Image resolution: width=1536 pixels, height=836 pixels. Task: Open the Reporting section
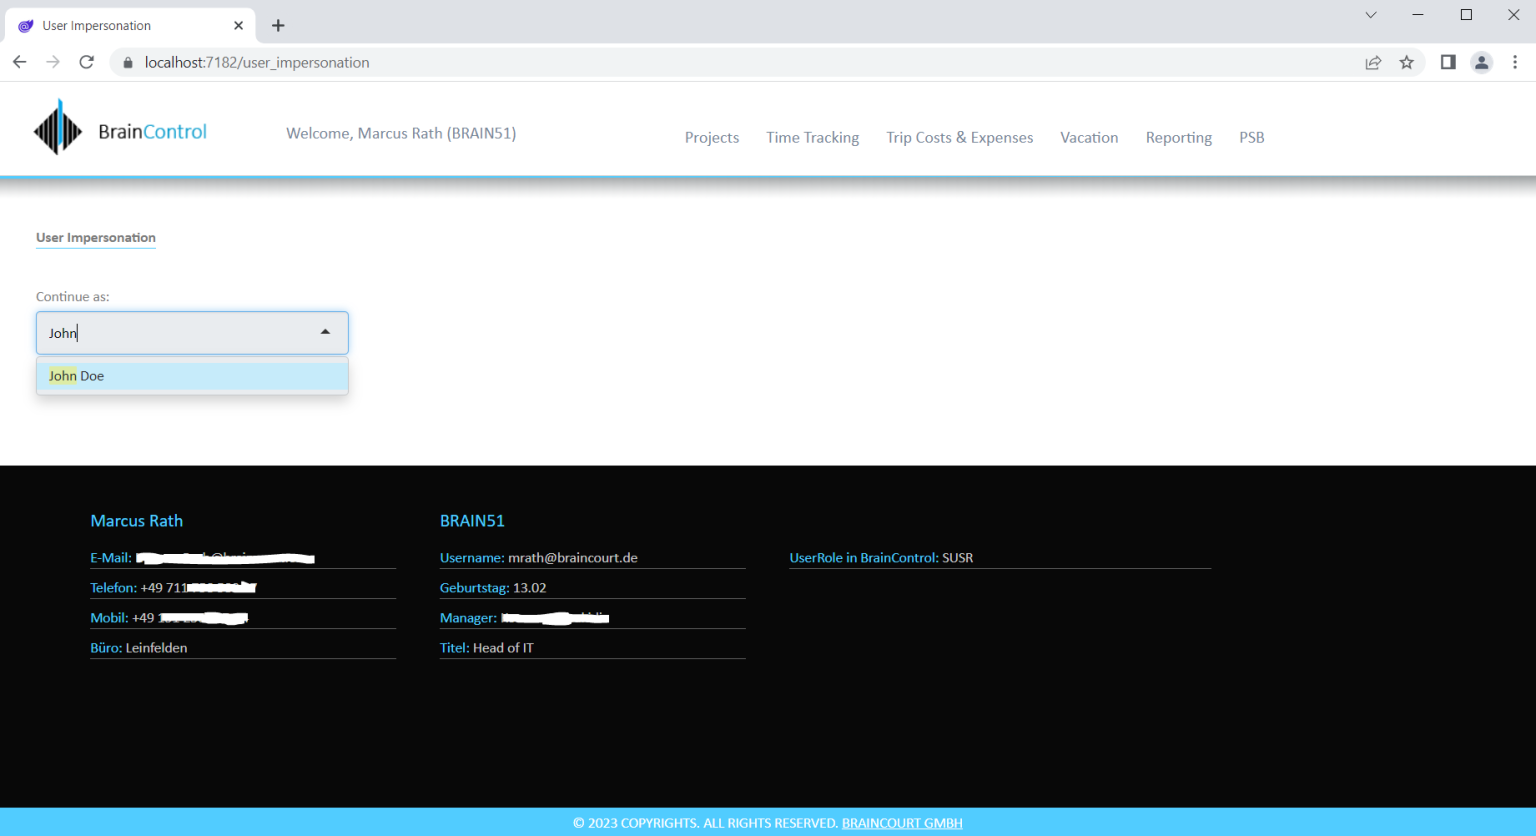click(1178, 137)
